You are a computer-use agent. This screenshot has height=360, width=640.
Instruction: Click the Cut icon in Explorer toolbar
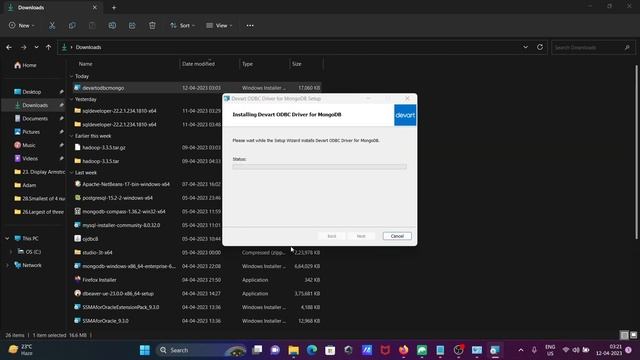52,25
